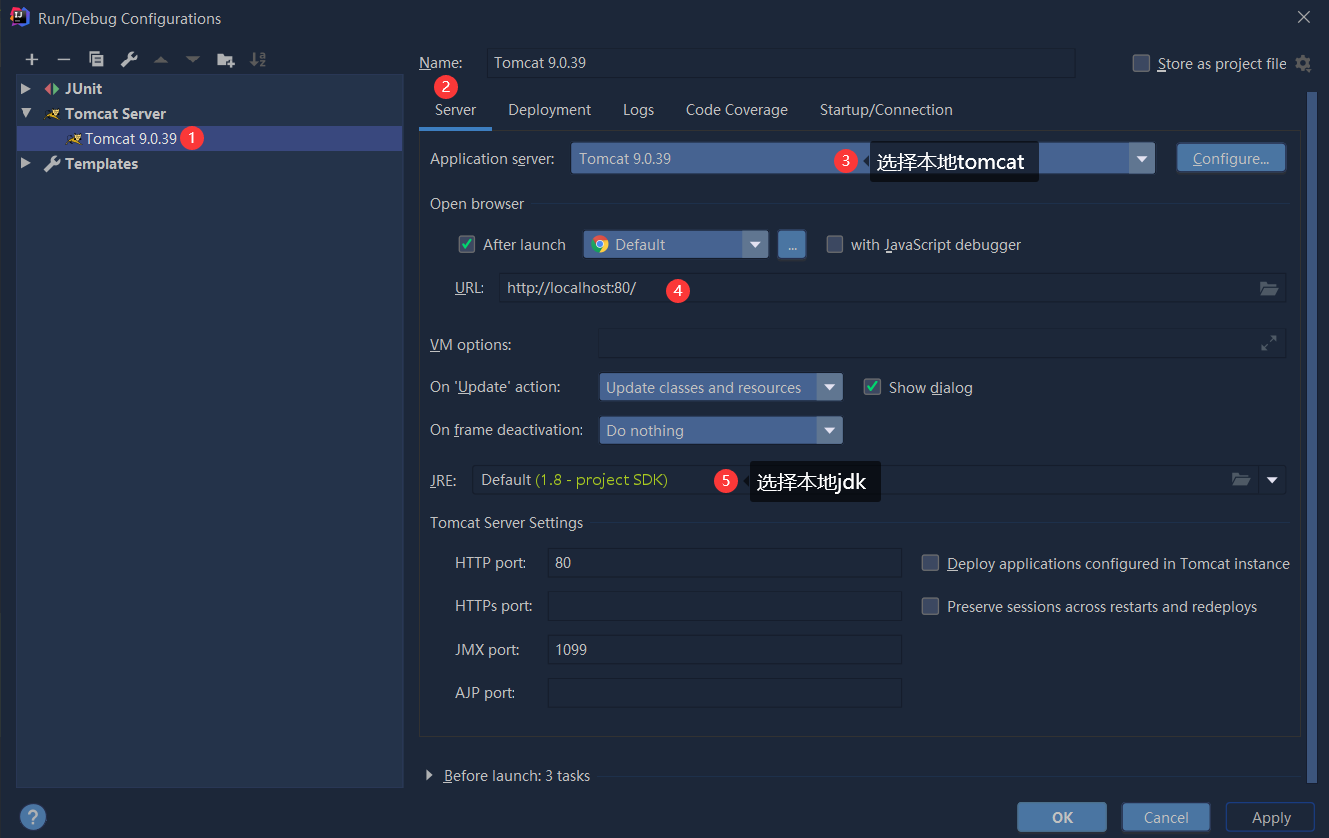
Task: Click HTTP port input field
Action: pos(725,563)
